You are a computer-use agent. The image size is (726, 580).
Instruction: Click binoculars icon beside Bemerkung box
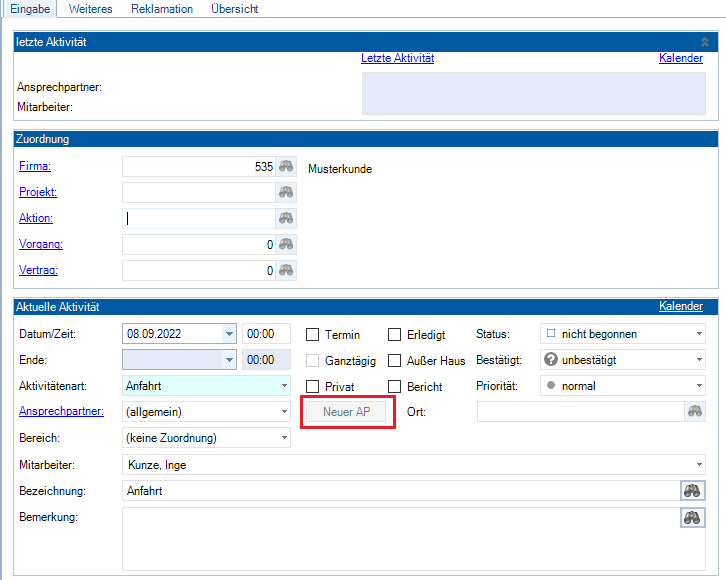[x=692, y=517]
